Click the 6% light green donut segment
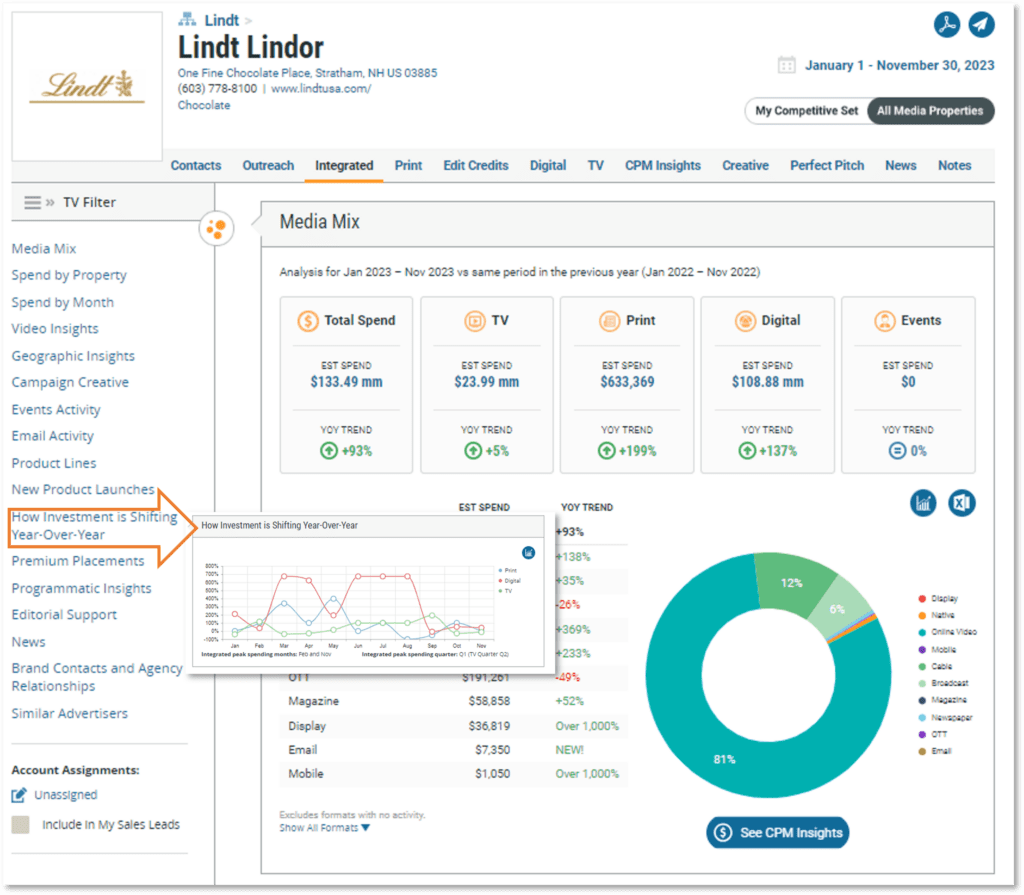 [x=837, y=609]
